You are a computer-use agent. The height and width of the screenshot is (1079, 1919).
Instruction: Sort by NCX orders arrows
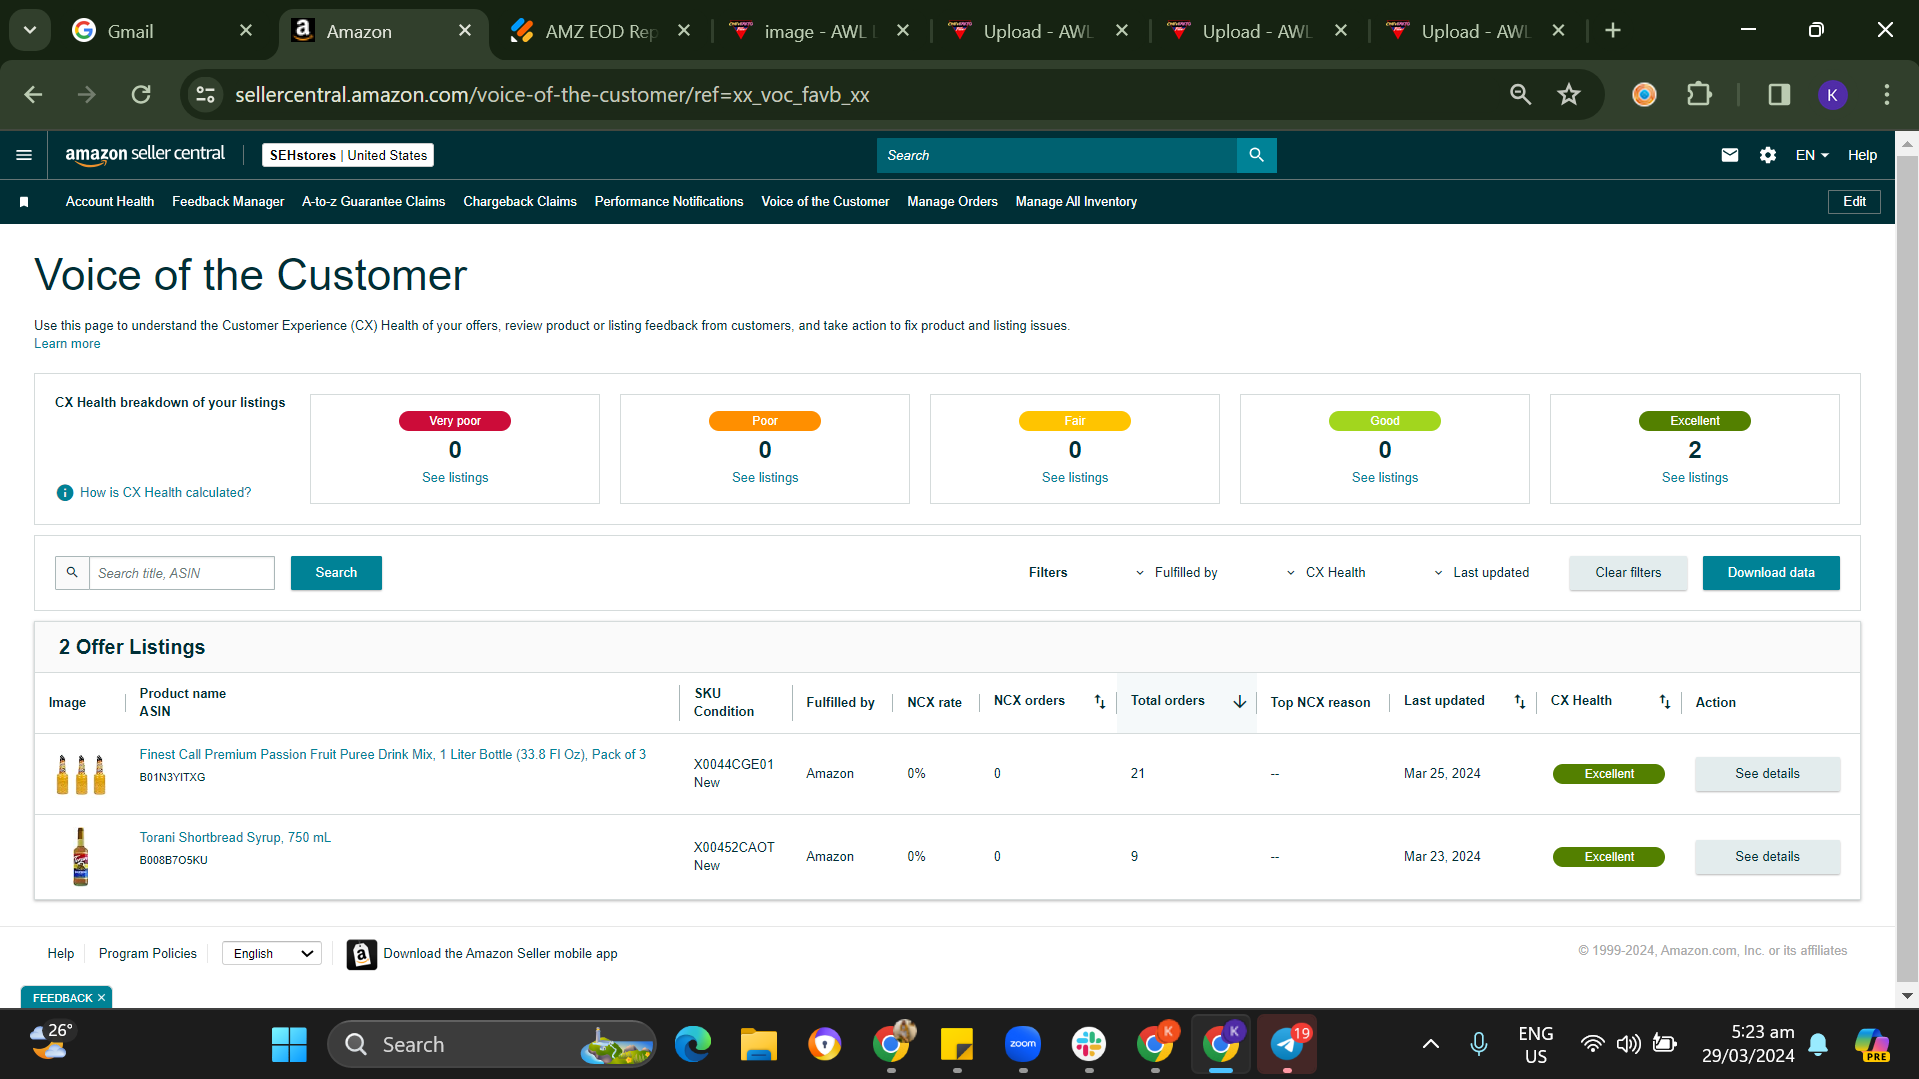pyautogui.click(x=1100, y=702)
